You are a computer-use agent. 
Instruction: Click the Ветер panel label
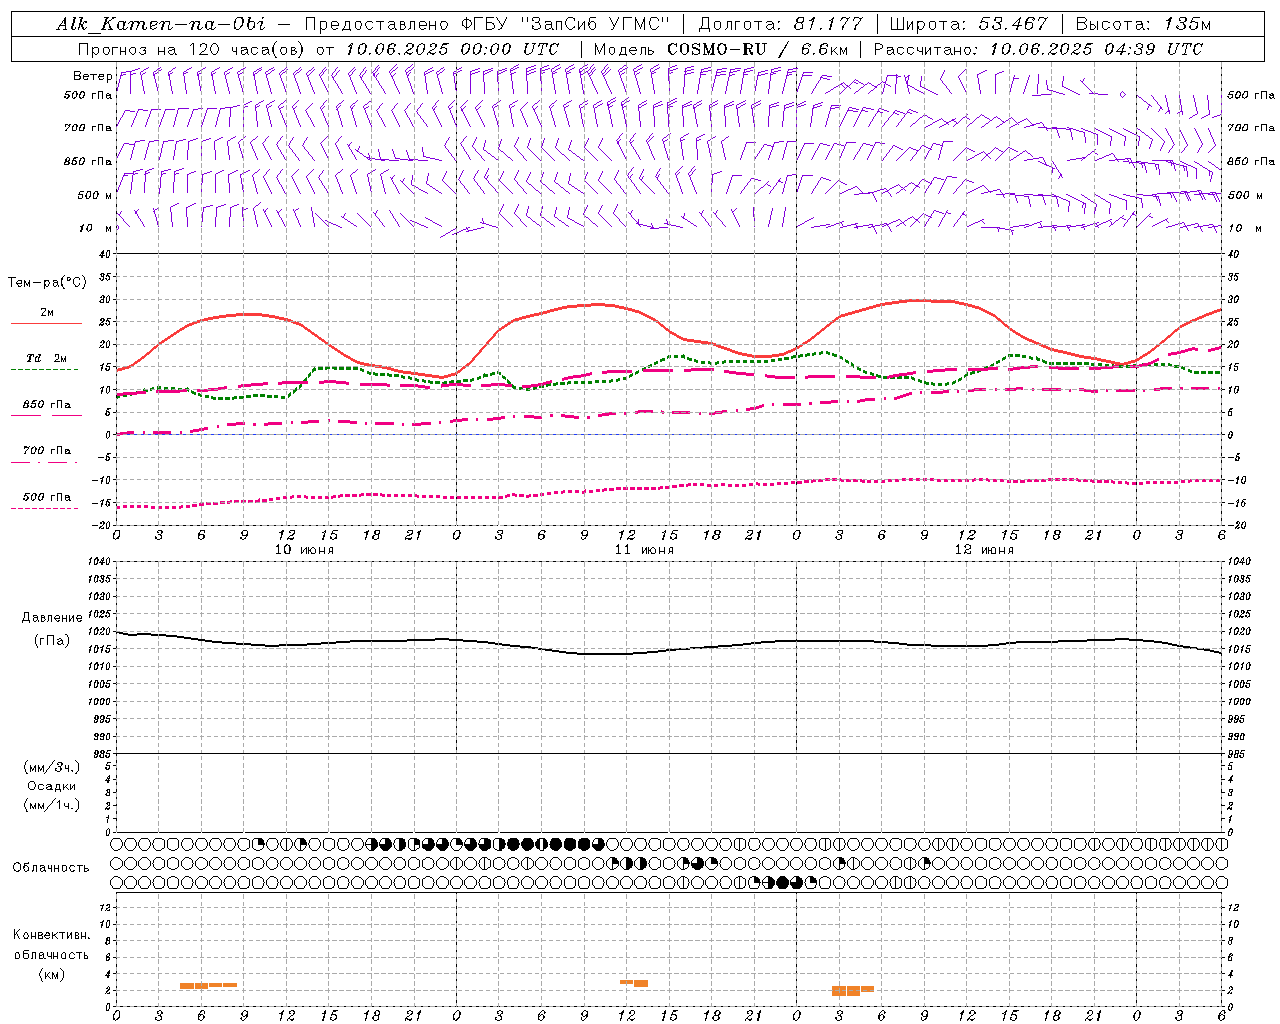93,76
